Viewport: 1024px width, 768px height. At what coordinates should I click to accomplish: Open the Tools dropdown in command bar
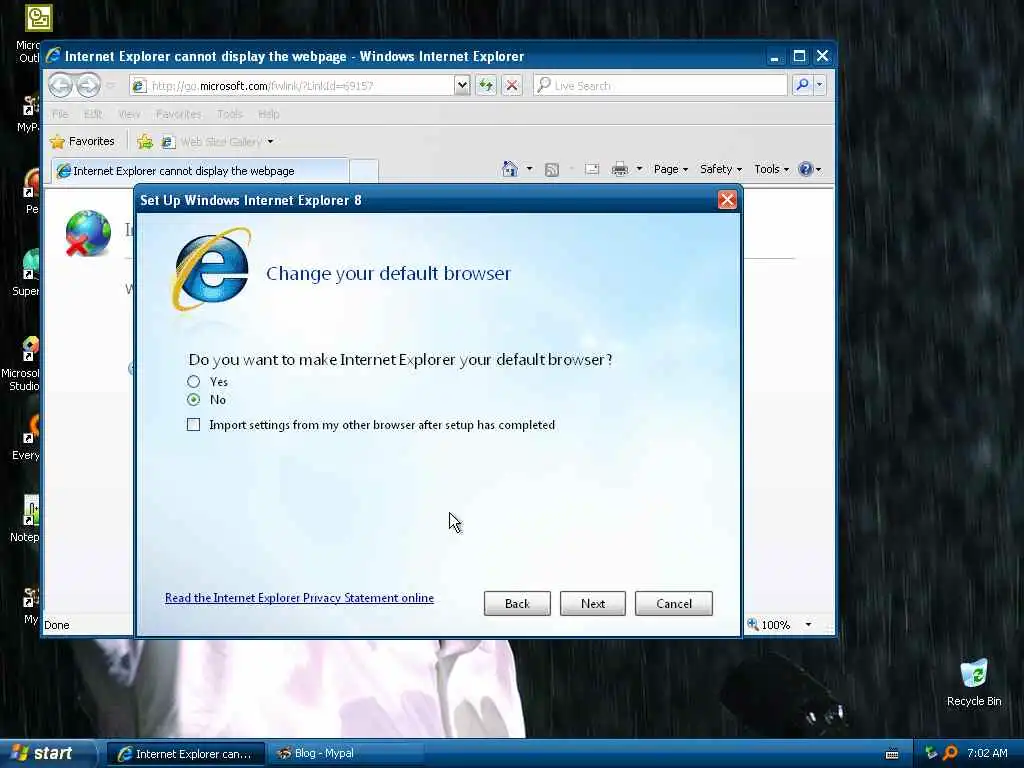pyautogui.click(x=771, y=169)
